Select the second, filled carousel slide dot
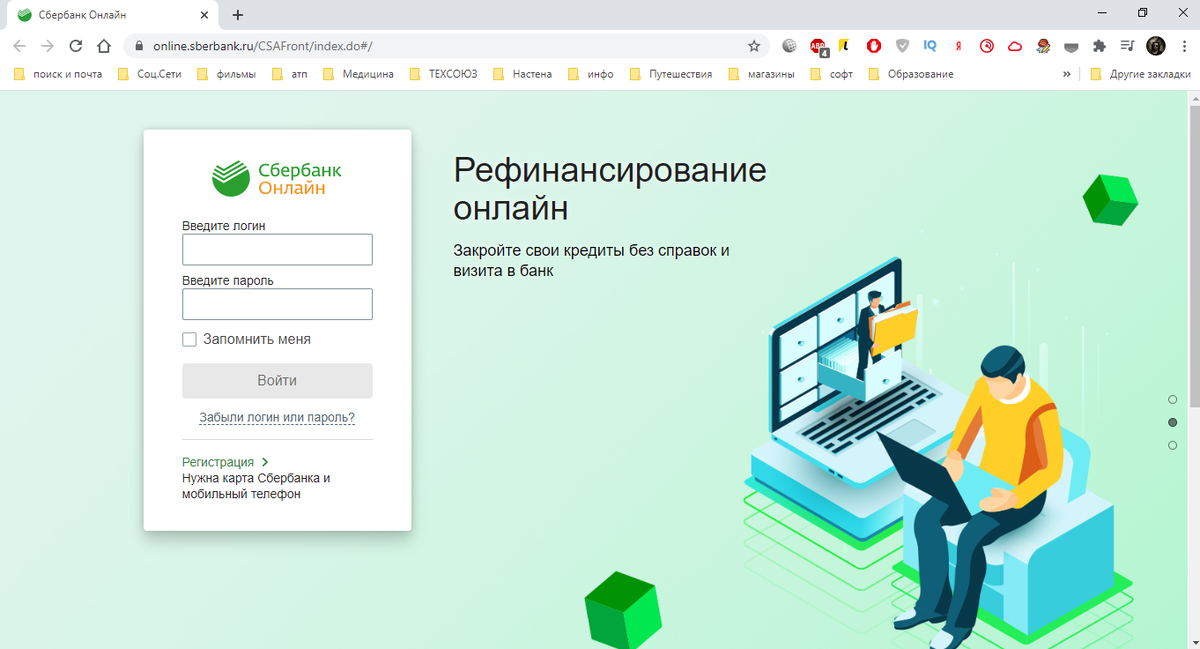The image size is (1200, 649). 1173,423
